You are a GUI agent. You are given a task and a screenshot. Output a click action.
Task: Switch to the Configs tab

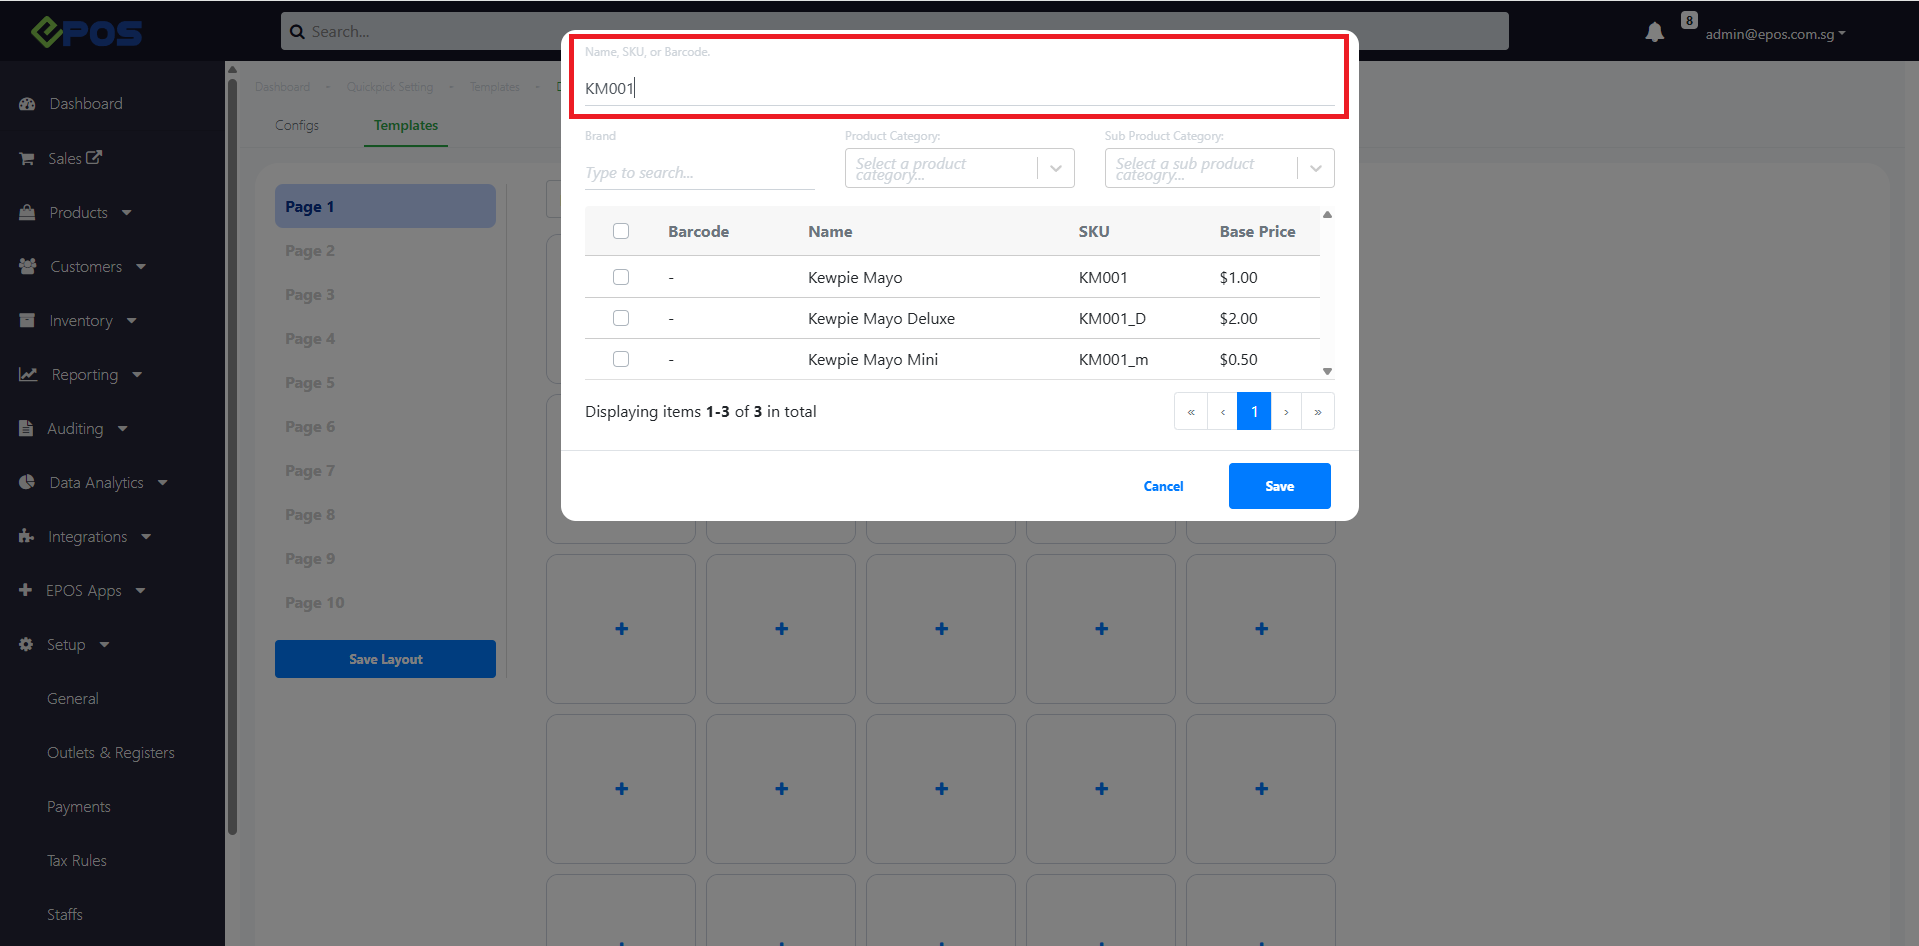pos(297,125)
